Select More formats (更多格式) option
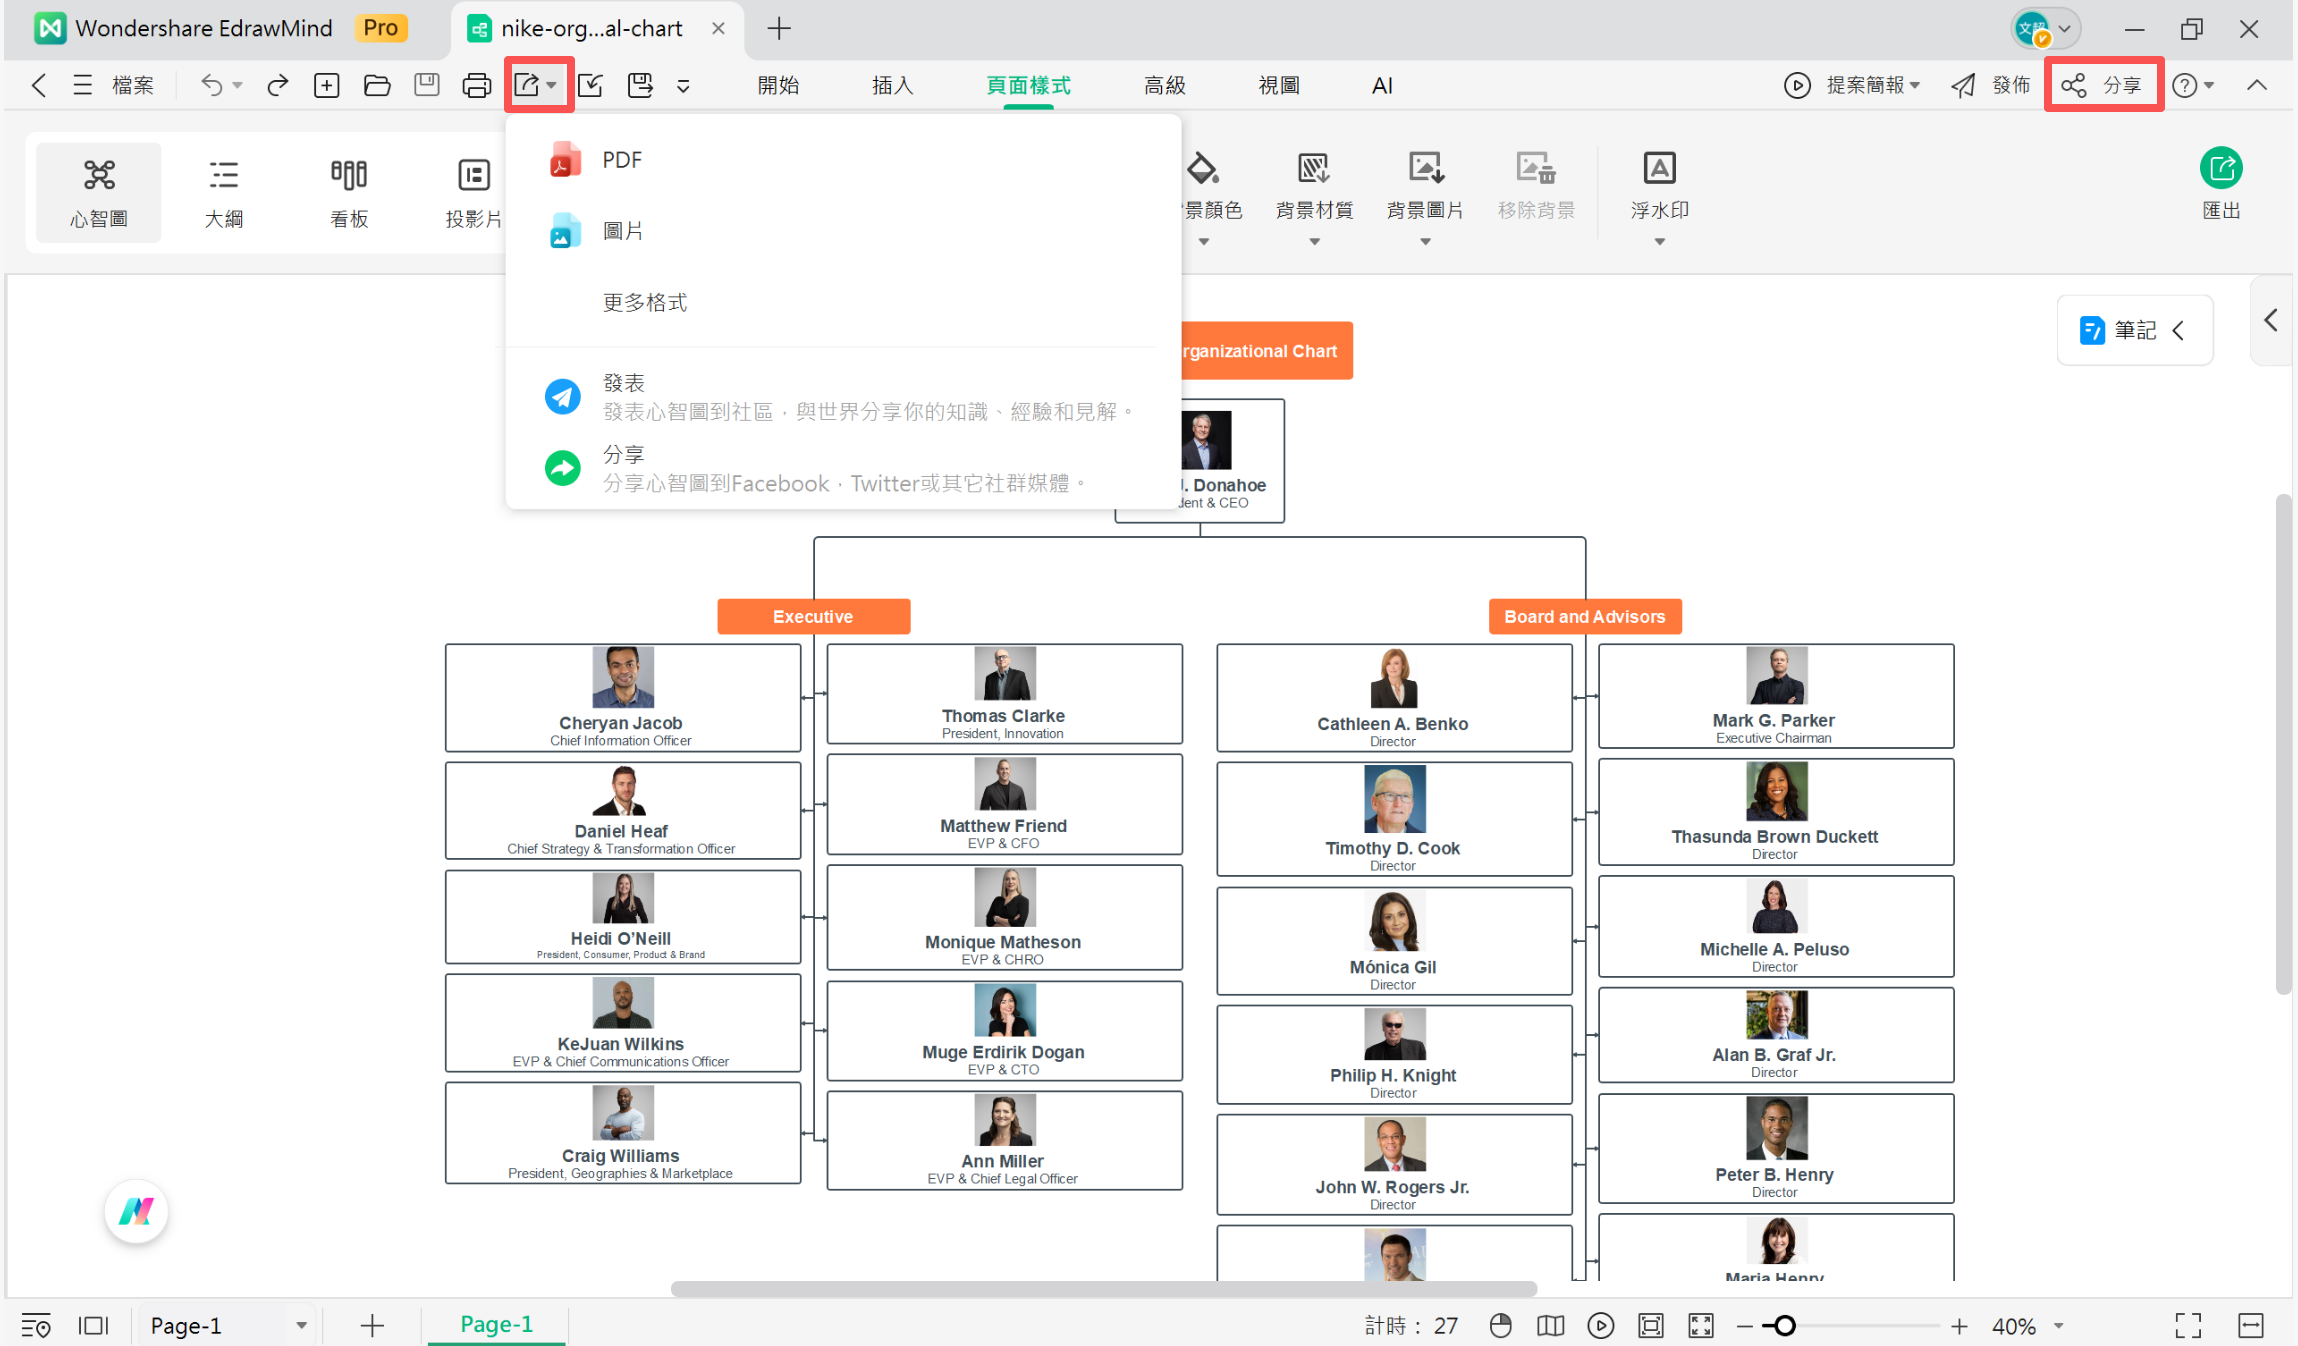This screenshot has height=1346, width=2298. click(x=645, y=302)
